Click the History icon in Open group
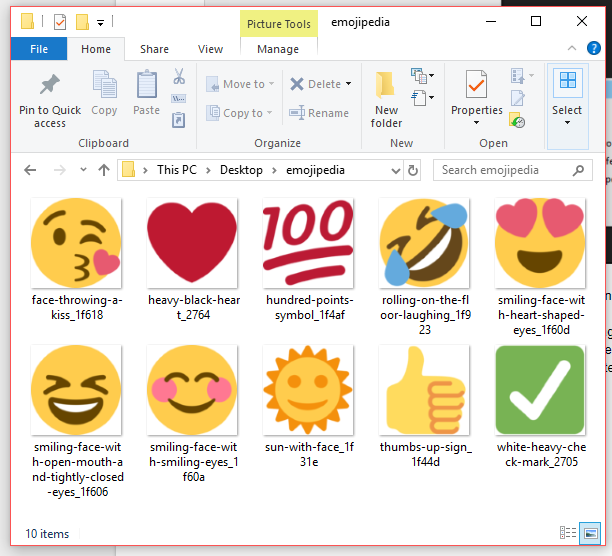Image resolution: width=612 pixels, height=556 pixels. 517,120
